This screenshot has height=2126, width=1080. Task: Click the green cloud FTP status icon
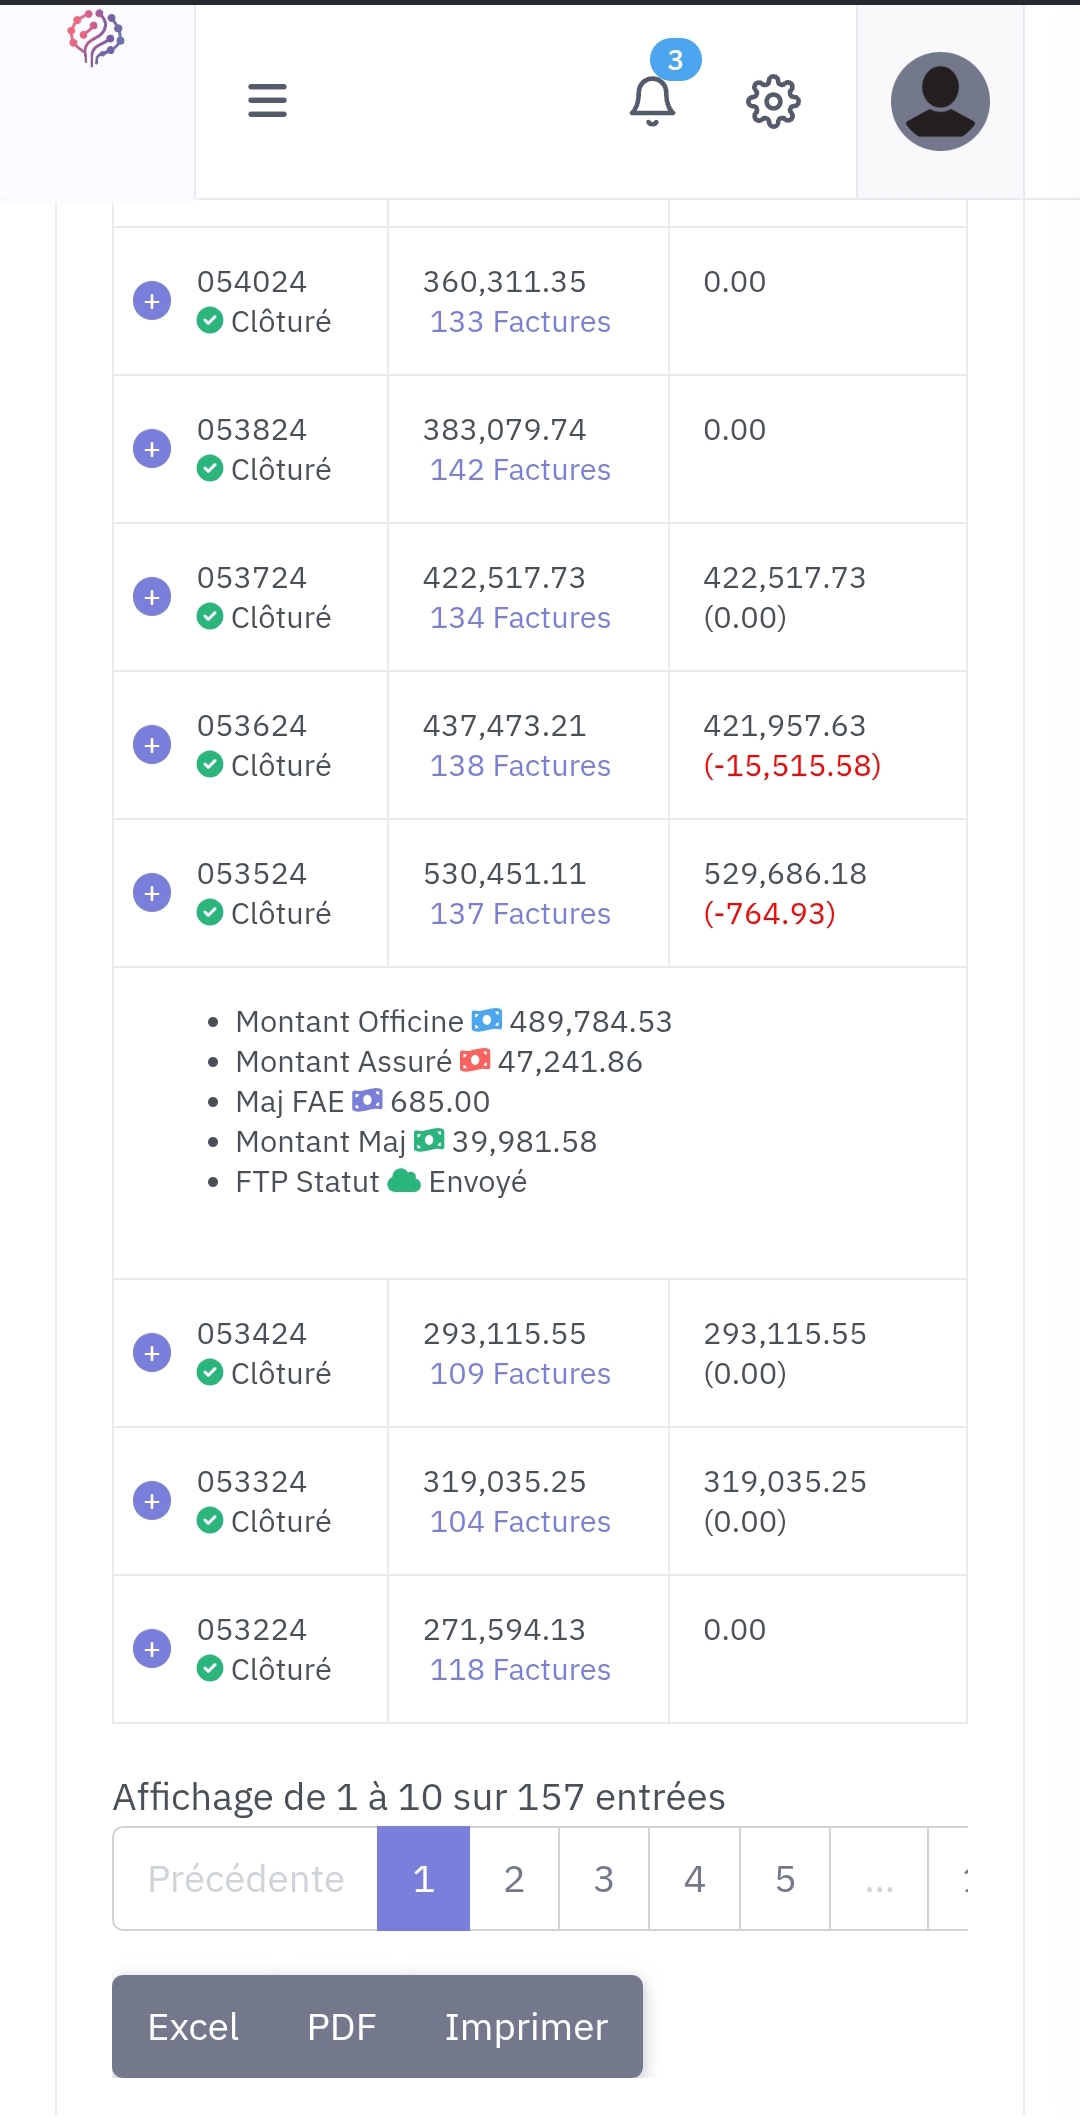pyautogui.click(x=404, y=1181)
